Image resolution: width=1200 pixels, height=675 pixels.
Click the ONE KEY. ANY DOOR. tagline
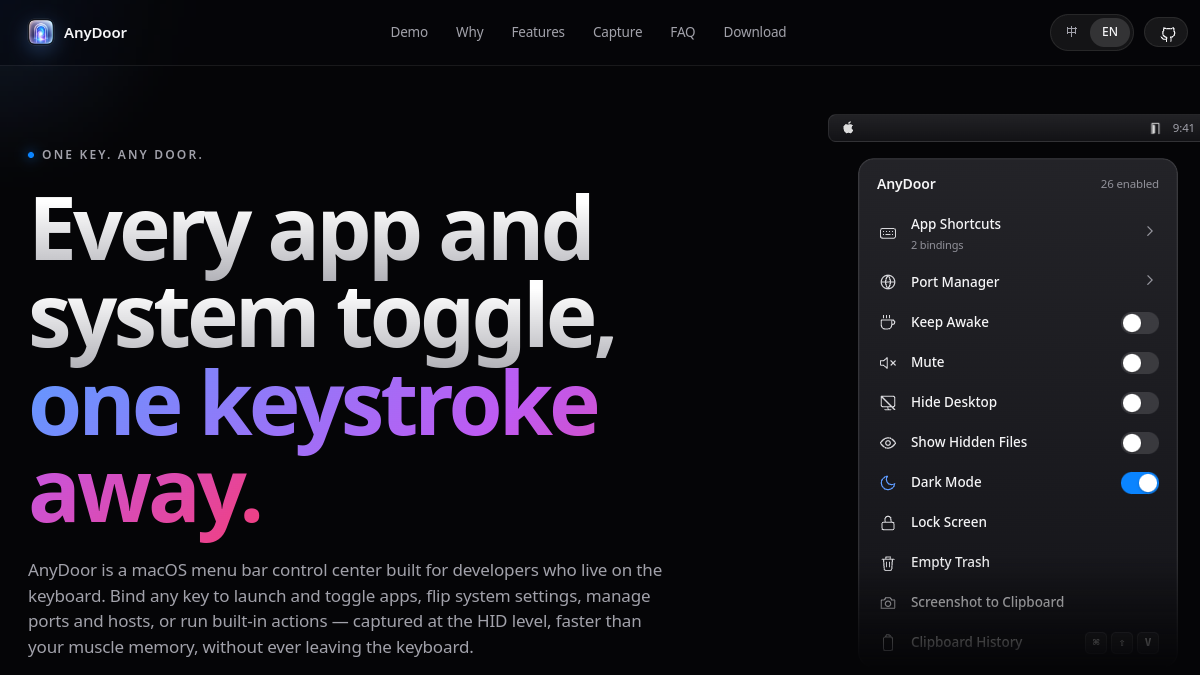pyautogui.click(x=122, y=155)
